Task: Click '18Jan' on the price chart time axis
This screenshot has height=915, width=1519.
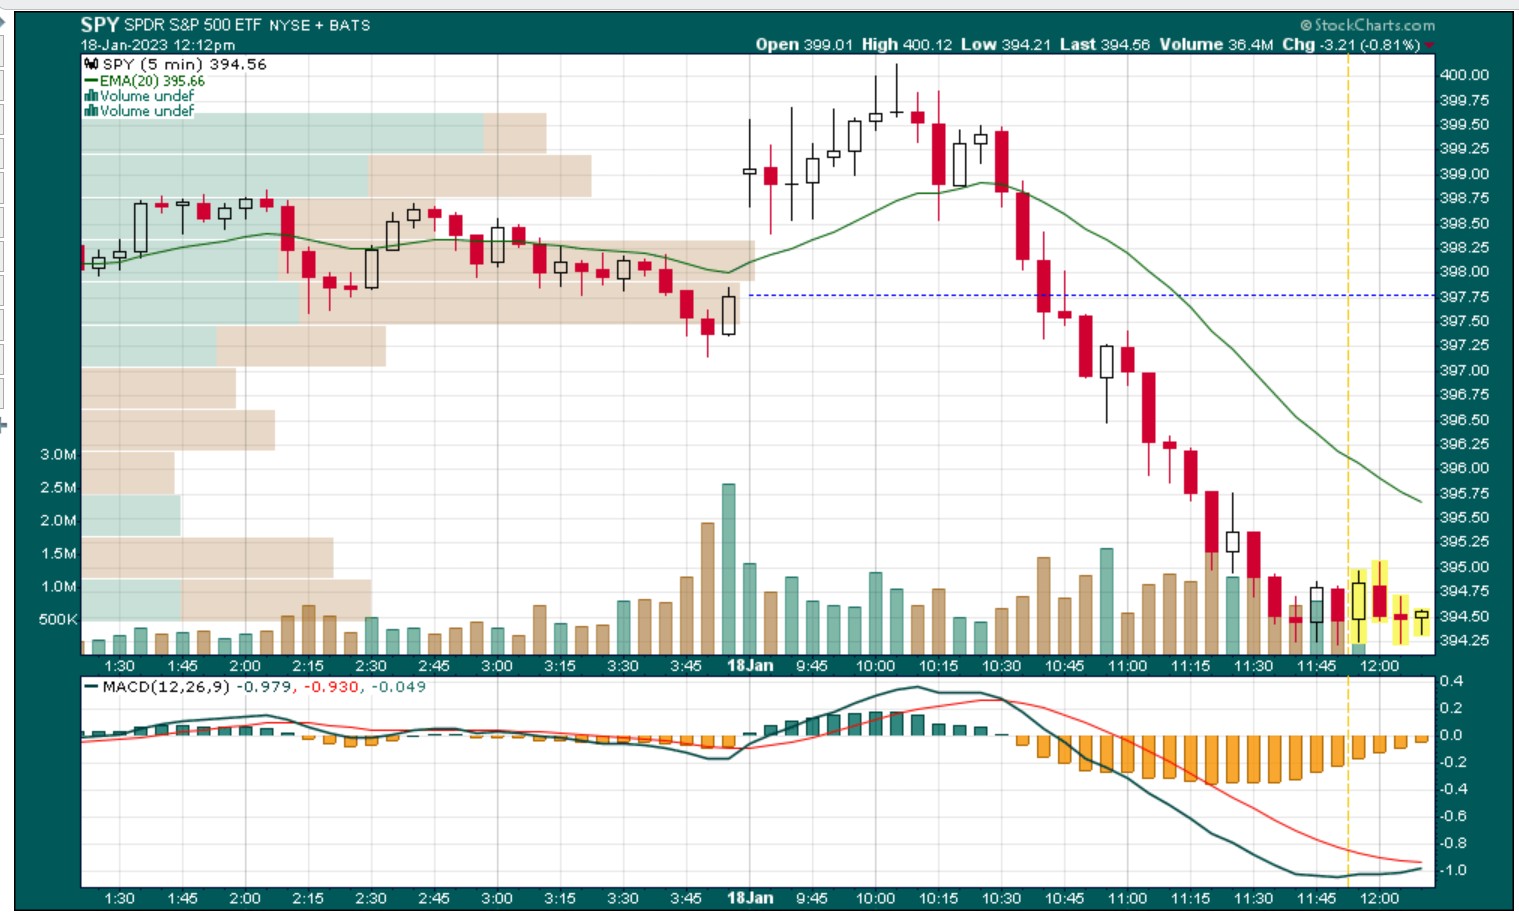Action: click(x=750, y=666)
